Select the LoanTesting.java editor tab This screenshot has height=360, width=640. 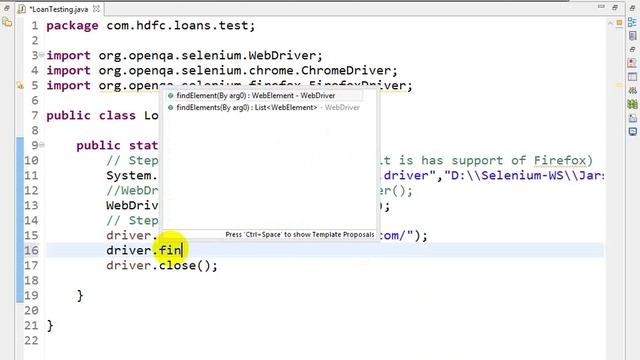click(x=59, y=9)
